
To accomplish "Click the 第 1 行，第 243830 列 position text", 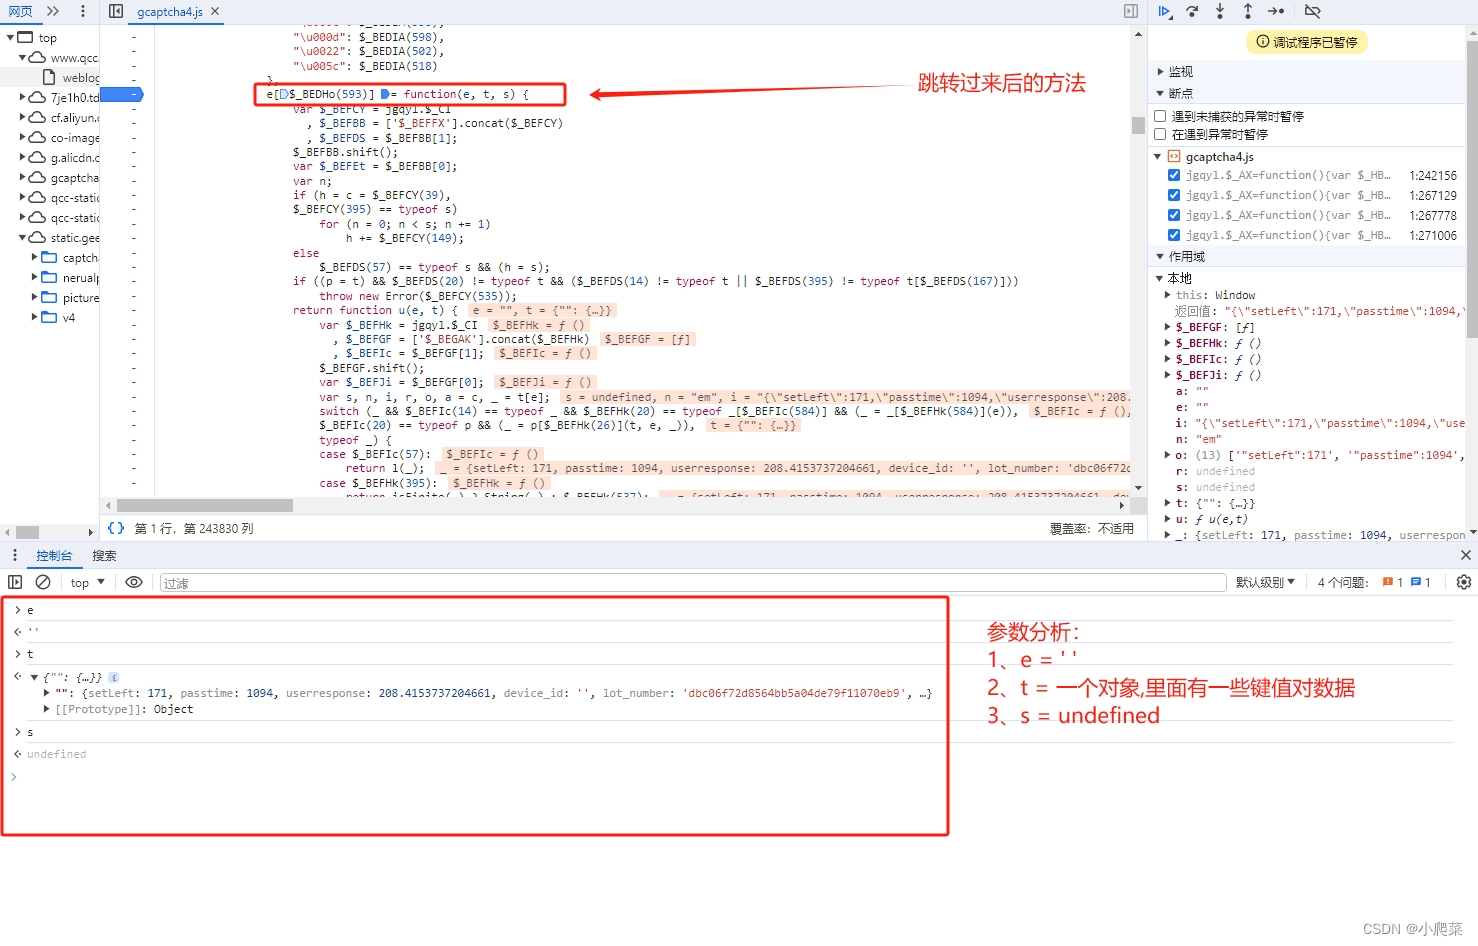I will [x=194, y=528].
